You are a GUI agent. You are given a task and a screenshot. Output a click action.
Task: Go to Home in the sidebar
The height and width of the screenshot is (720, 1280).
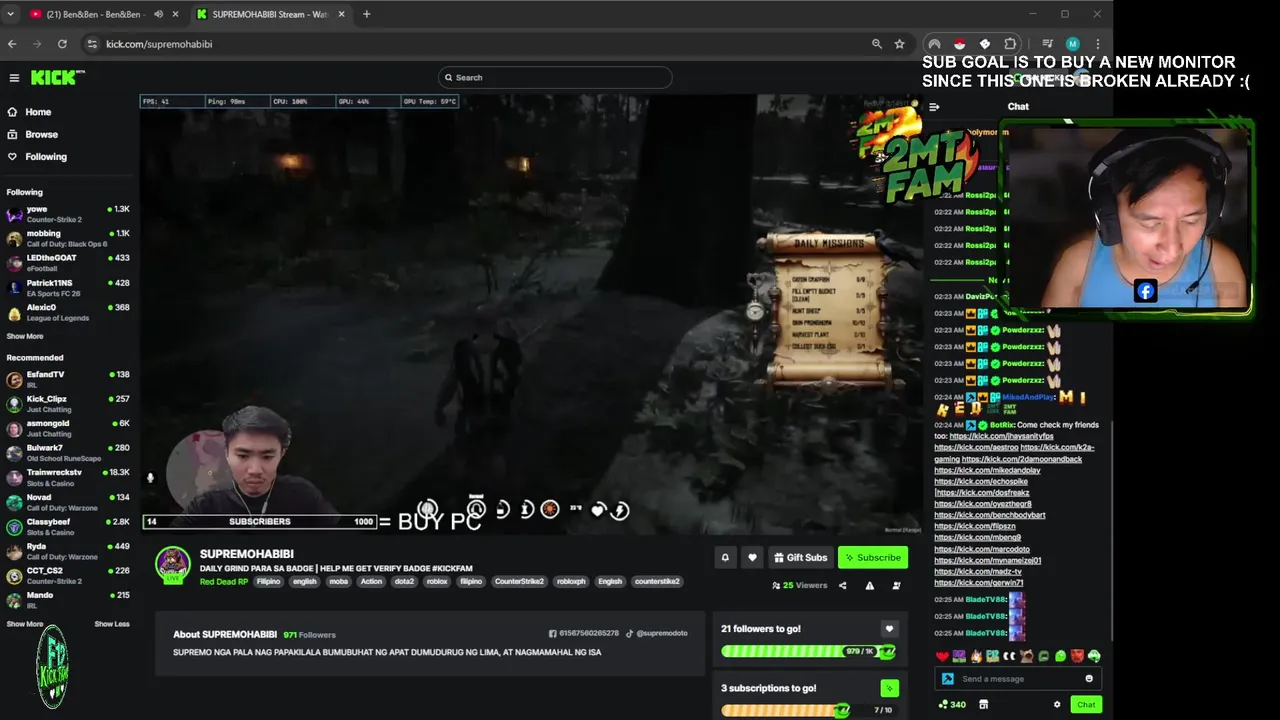point(38,112)
